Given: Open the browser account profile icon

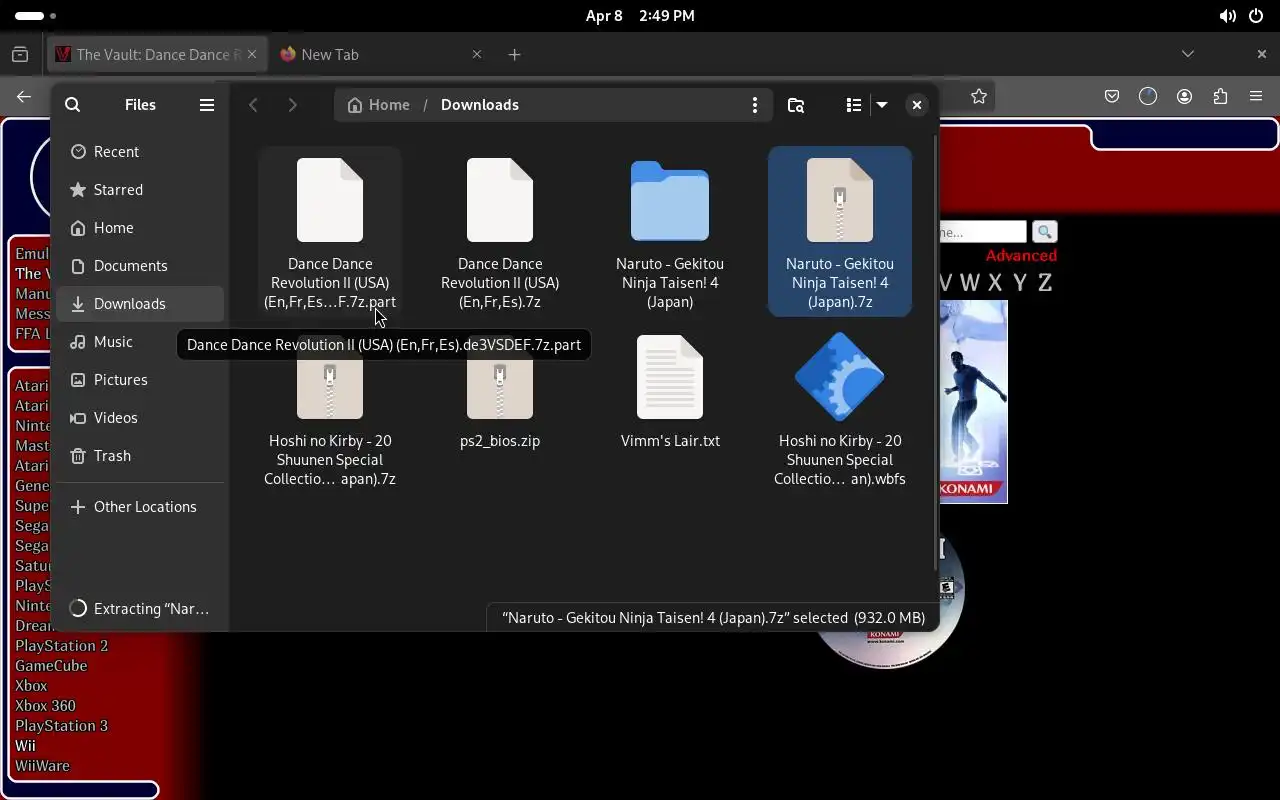Looking at the screenshot, I should pyautogui.click(x=1185, y=97).
